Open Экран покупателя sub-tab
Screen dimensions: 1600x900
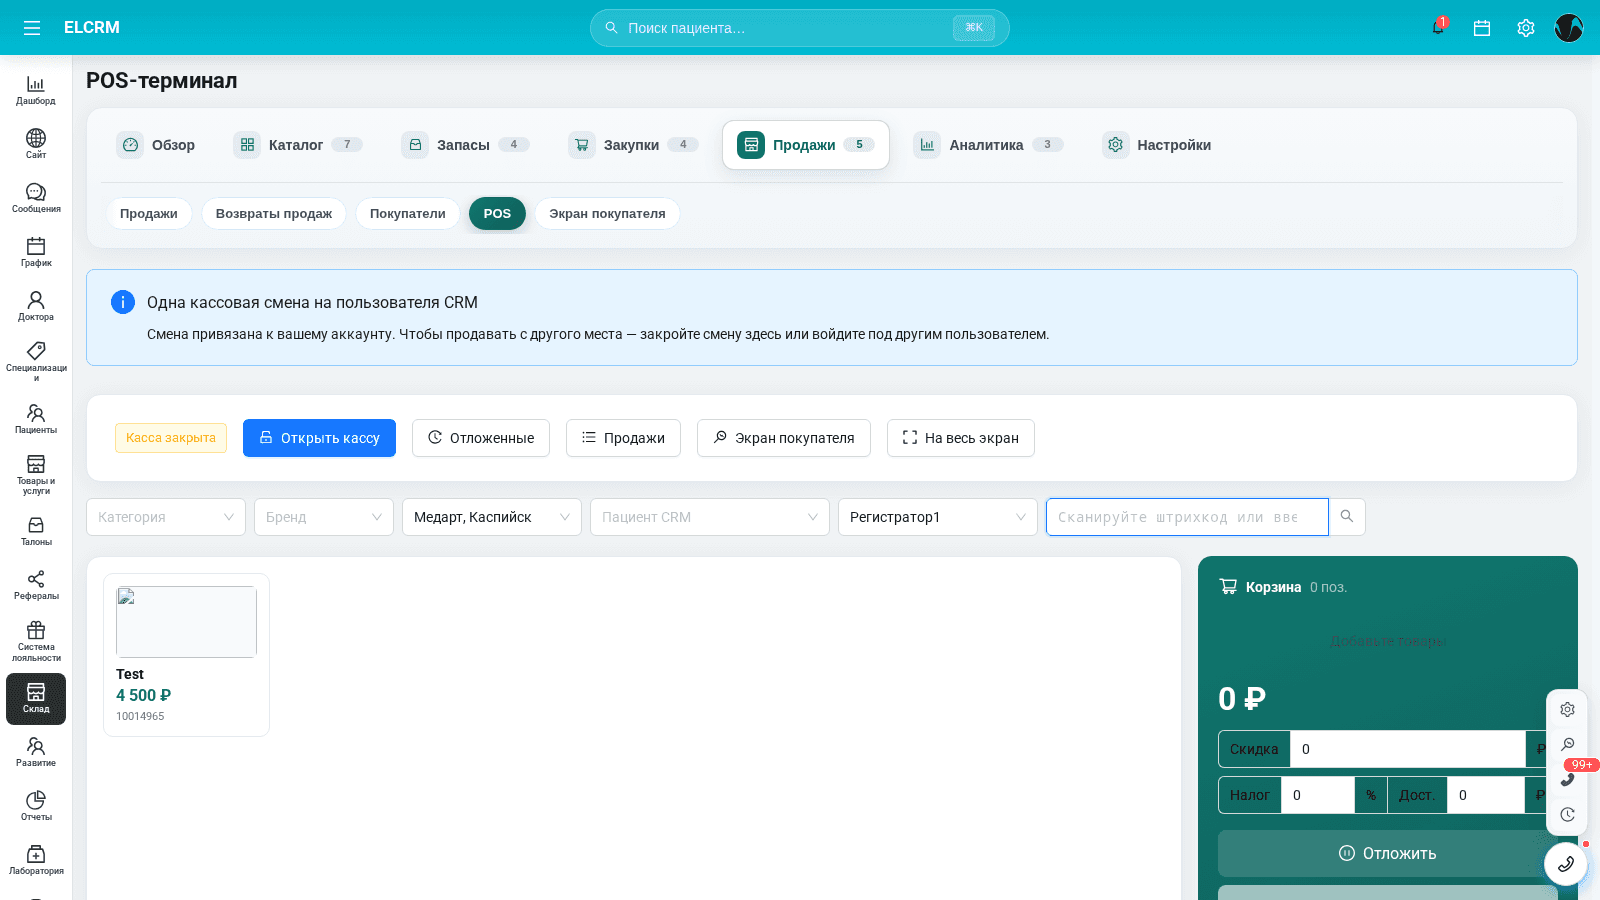click(607, 214)
